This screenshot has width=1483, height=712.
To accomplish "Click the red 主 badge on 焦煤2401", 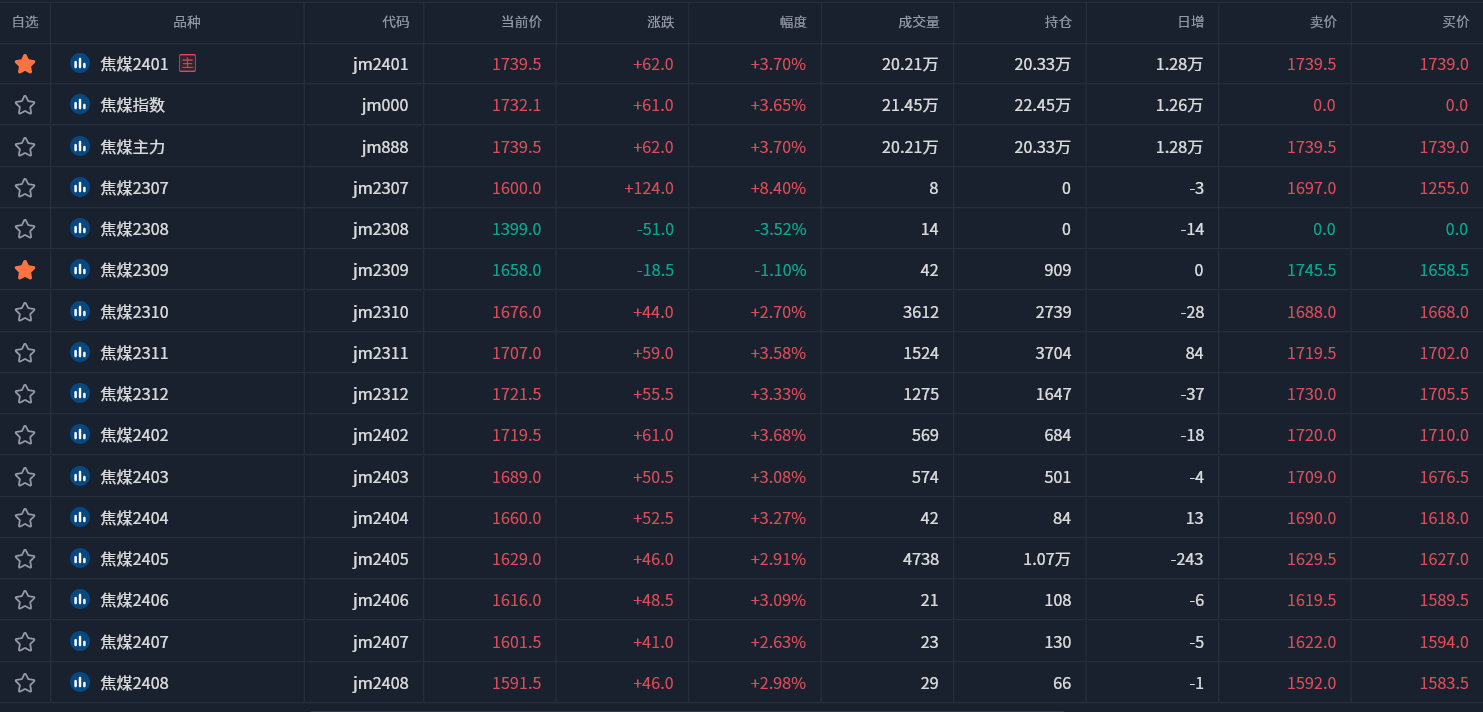I will click(x=187, y=63).
